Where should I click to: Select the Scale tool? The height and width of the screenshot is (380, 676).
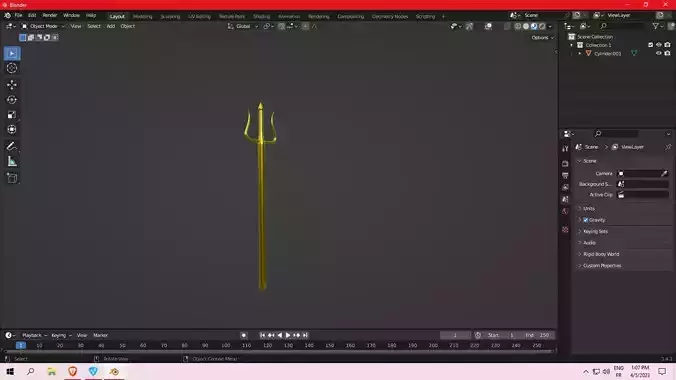[12, 115]
